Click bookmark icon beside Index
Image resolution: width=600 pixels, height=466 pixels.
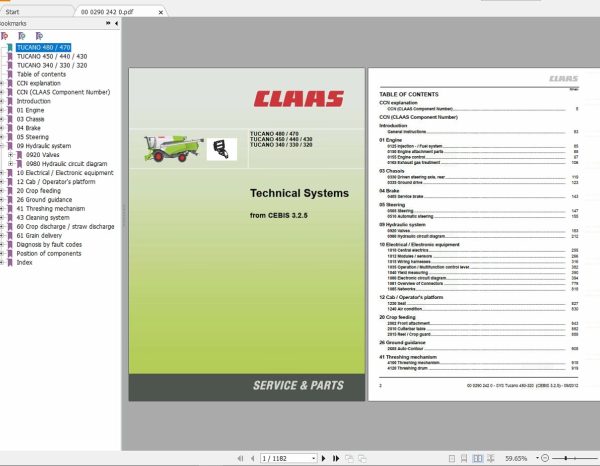tap(10, 262)
